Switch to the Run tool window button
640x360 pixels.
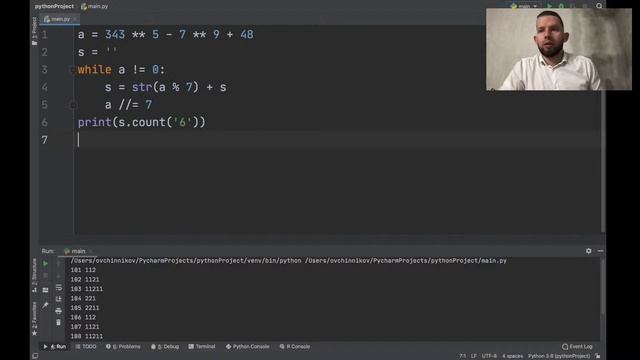(x=55, y=347)
